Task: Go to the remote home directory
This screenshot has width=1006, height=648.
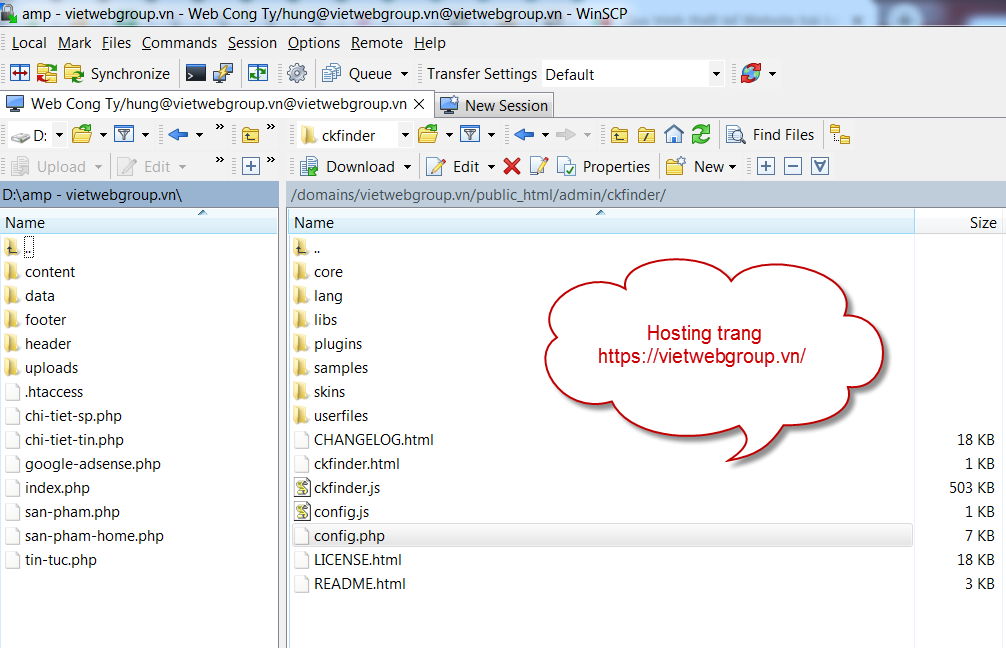Action: click(674, 135)
